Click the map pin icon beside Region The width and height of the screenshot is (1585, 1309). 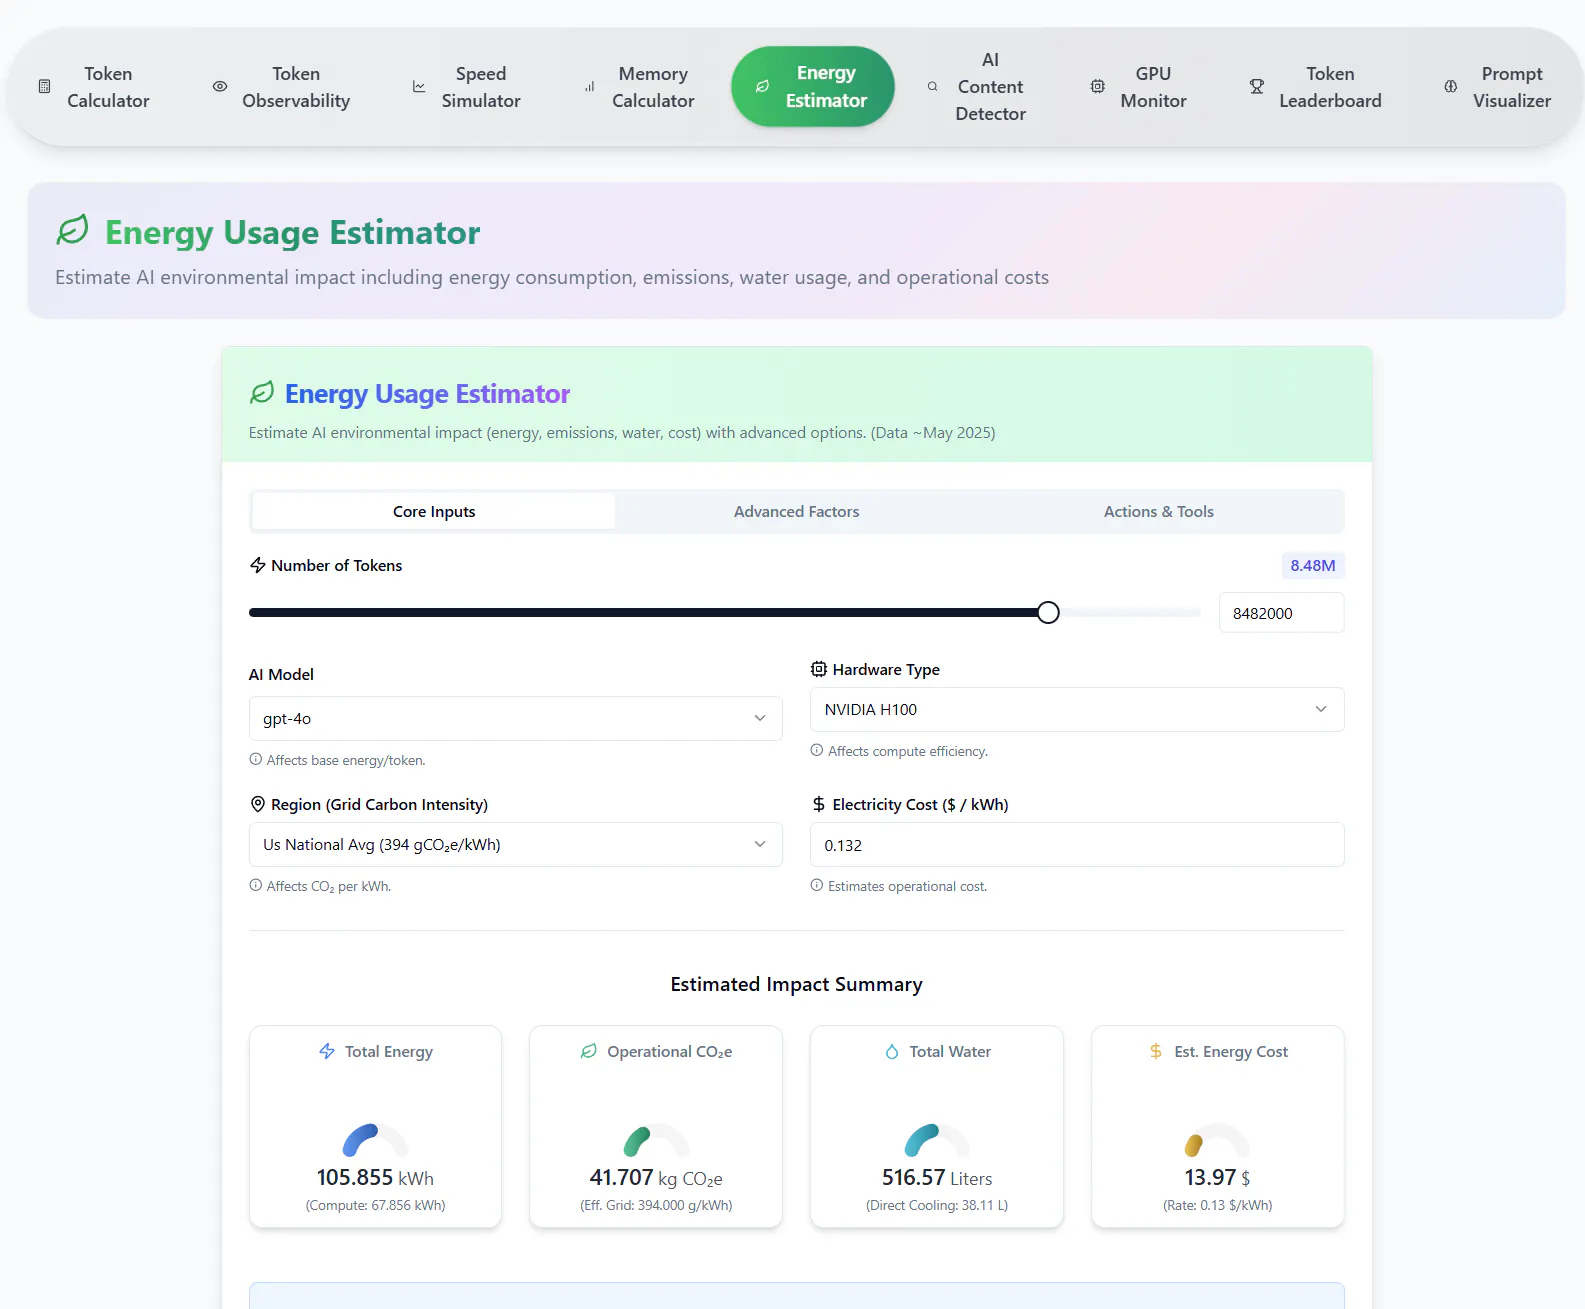(x=258, y=804)
